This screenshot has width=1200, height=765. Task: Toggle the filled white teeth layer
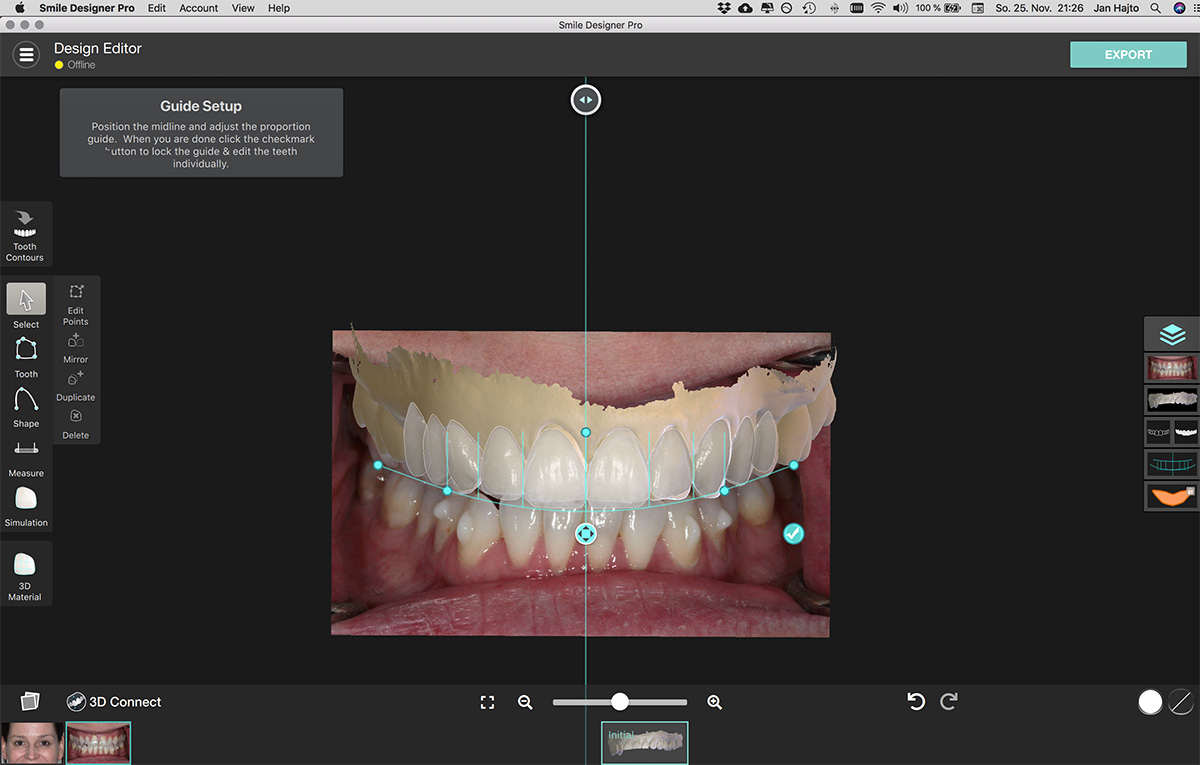tap(1186, 432)
